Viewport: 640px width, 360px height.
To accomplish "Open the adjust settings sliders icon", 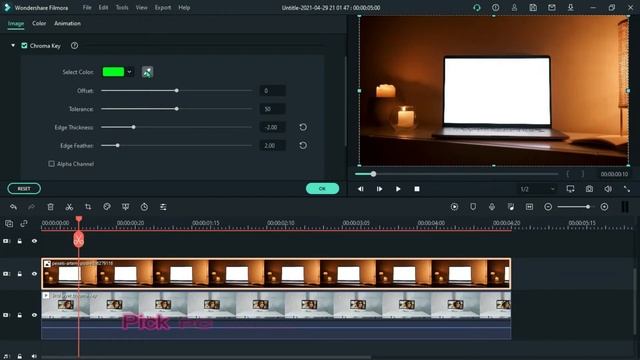I will [163, 207].
